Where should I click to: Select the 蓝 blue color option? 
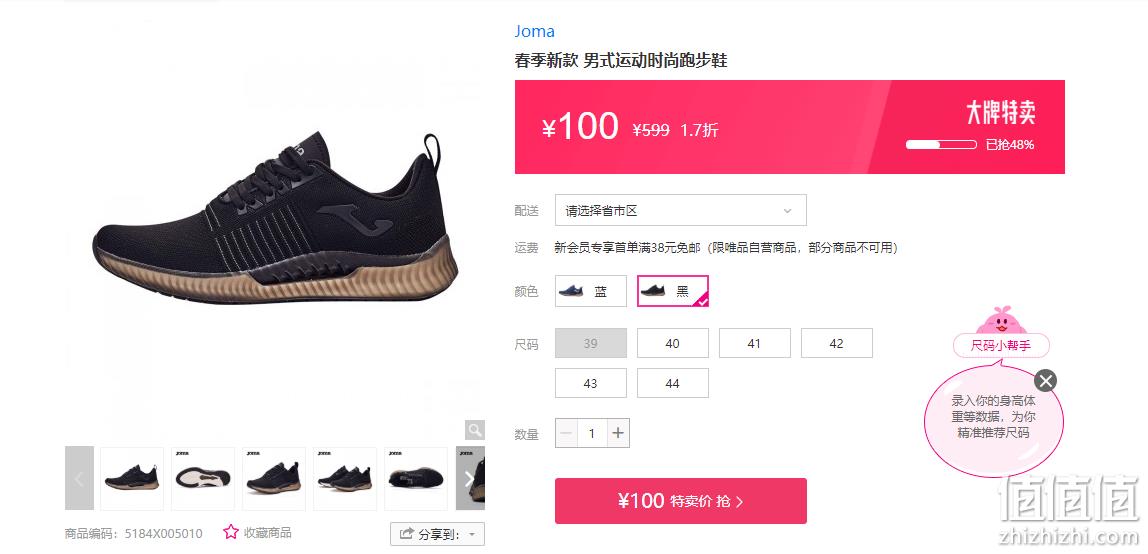click(591, 291)
